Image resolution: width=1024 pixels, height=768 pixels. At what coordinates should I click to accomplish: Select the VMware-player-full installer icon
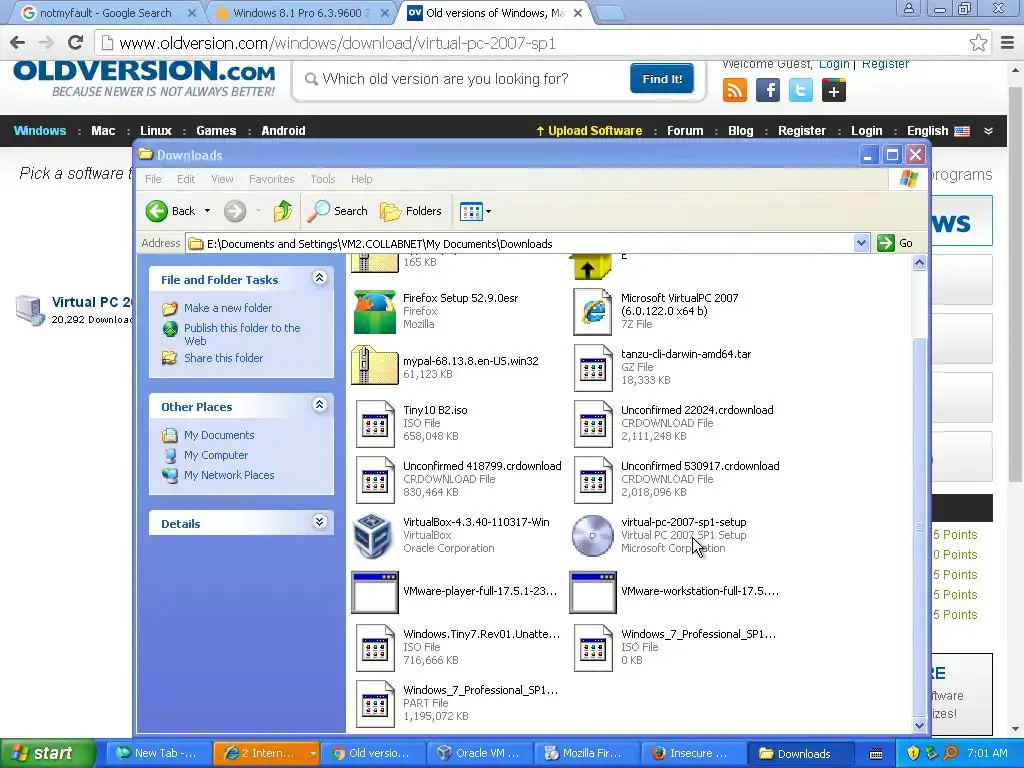(x=375, y=592)
